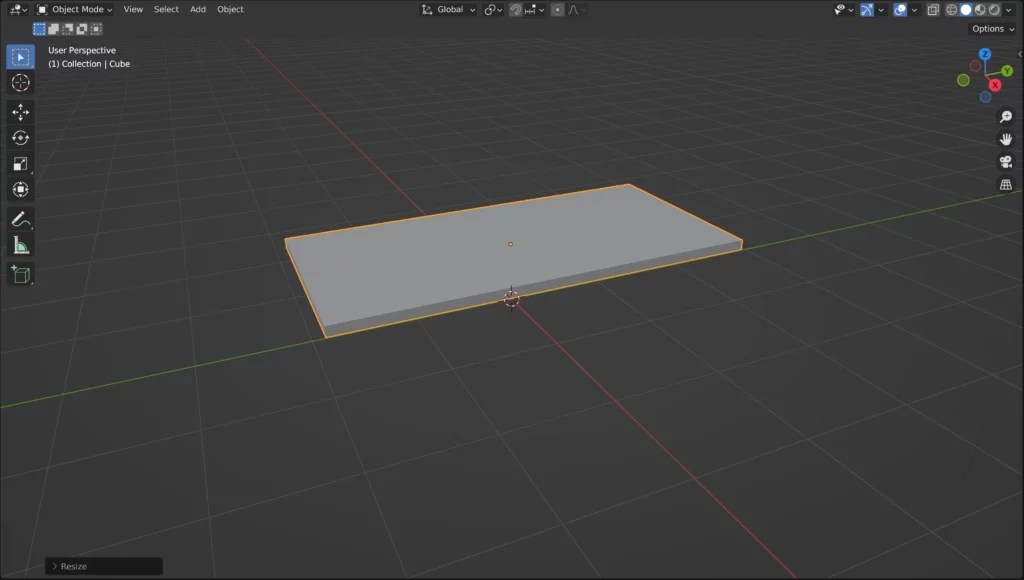Enable X-Ray viewport toggle

(934, 9)
